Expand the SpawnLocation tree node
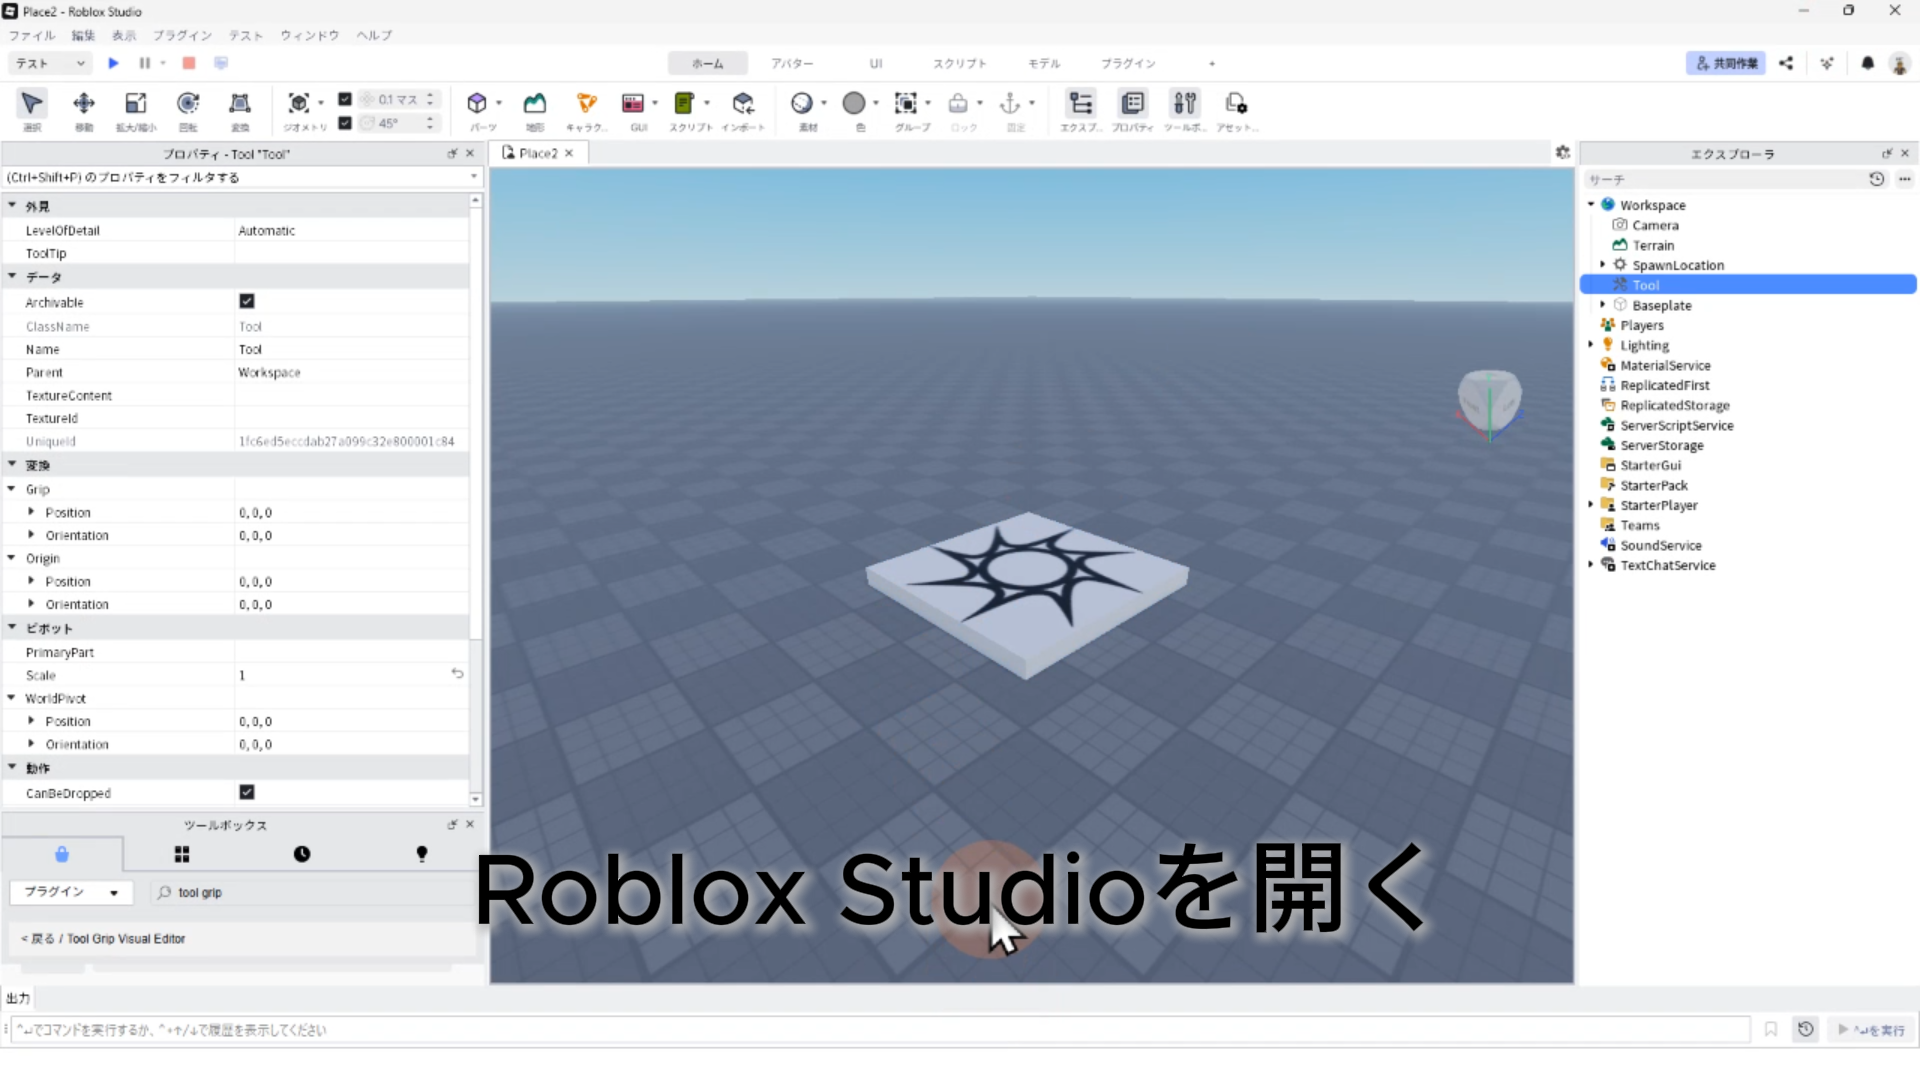This screenshot has height=1080, width=1920. (1603, 265)
